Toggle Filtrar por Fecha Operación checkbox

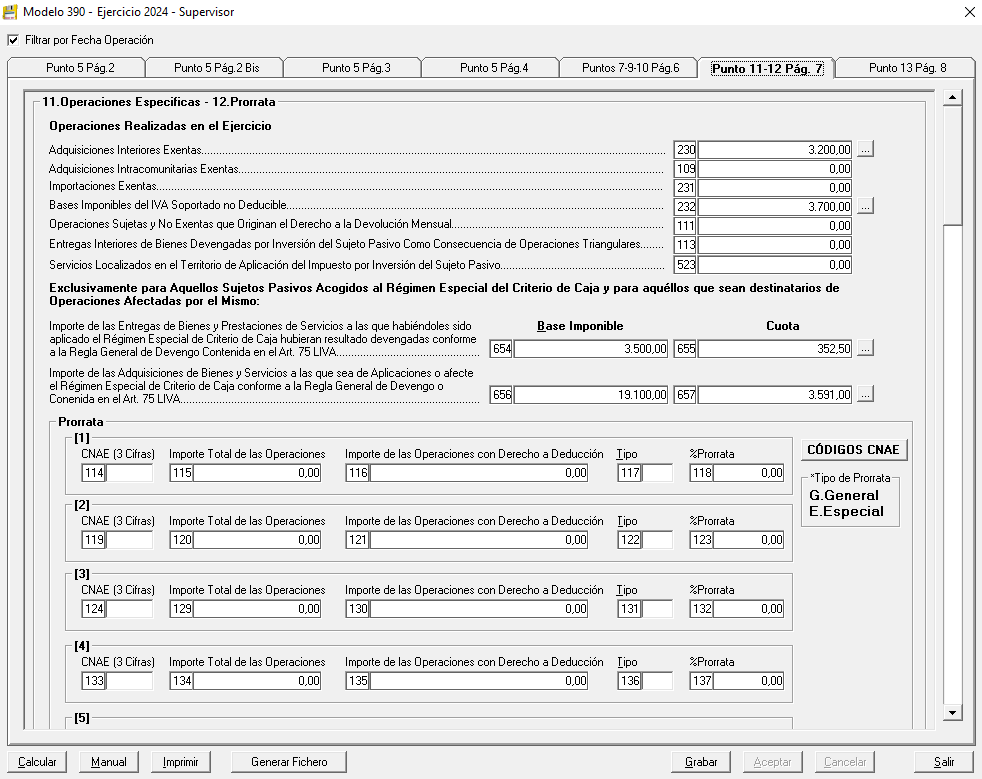point(13,40)
